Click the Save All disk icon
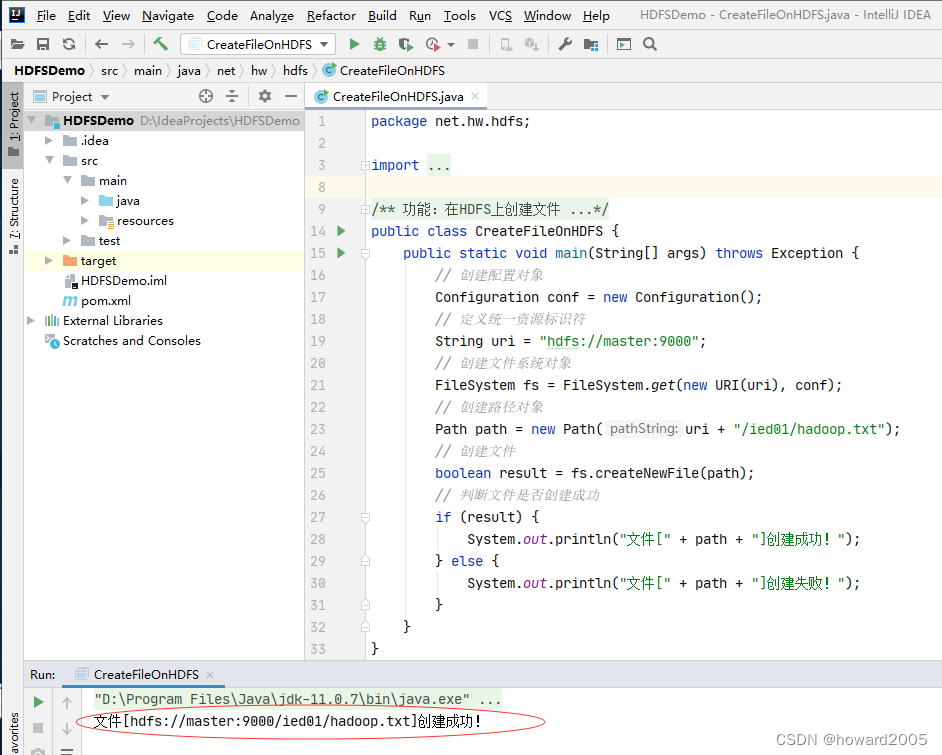 [x=43, y=44]
